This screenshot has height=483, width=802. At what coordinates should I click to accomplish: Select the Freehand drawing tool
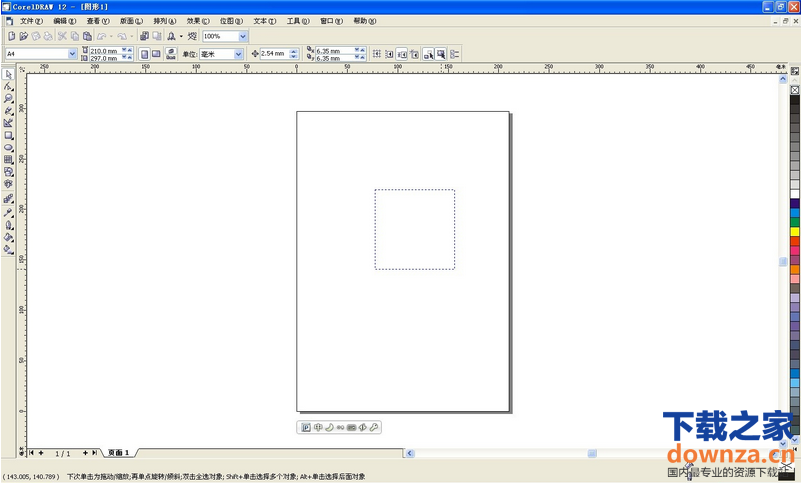point(8,111)
